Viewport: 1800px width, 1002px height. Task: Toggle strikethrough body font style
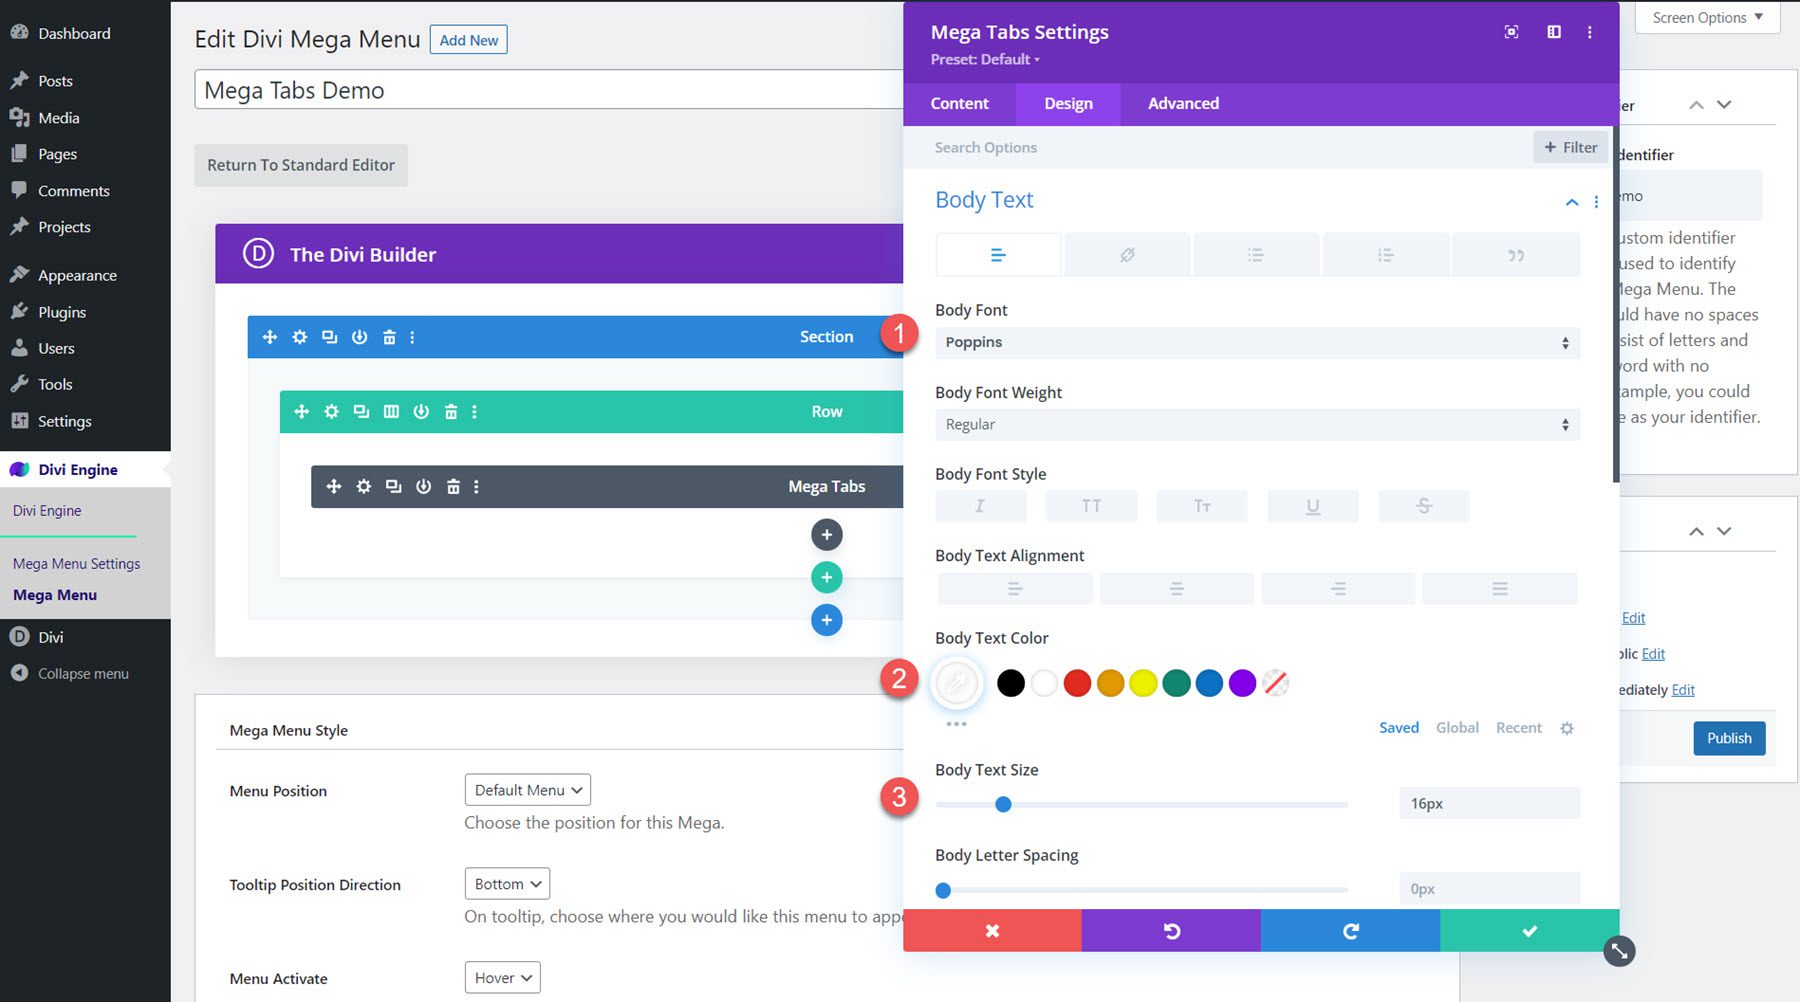1424,506
